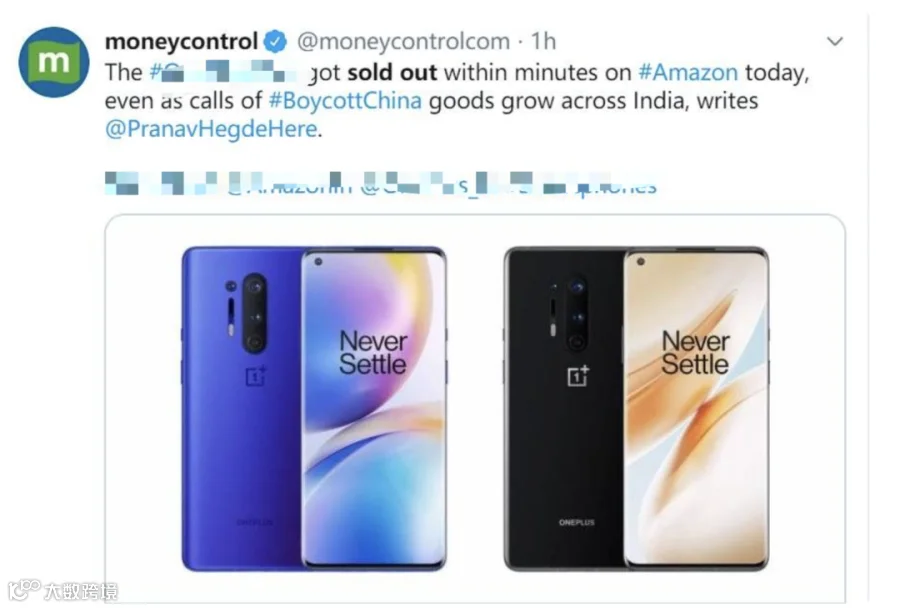Image resolution: width=900 pixels, height=608 pixels.
Task: Click the black OnePlus phone image
Action: pos(636,408)
